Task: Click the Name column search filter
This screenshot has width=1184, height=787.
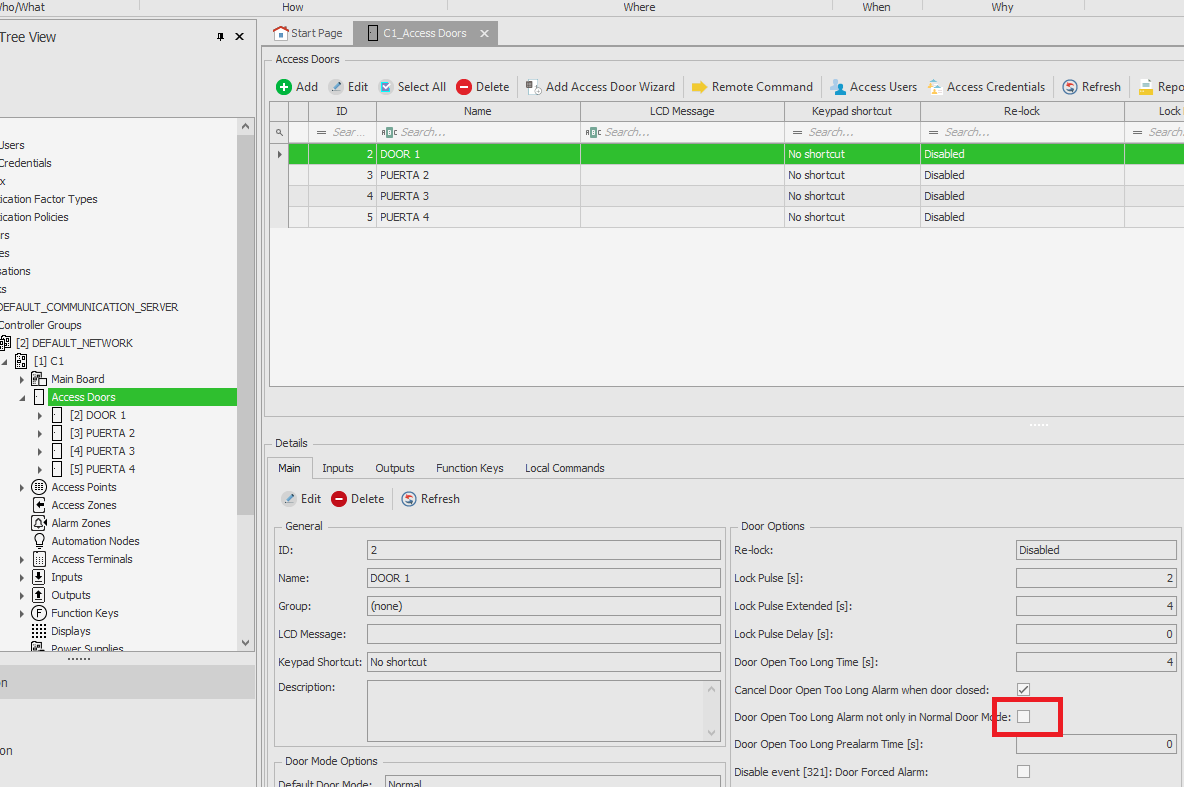Action: (478, 132)
